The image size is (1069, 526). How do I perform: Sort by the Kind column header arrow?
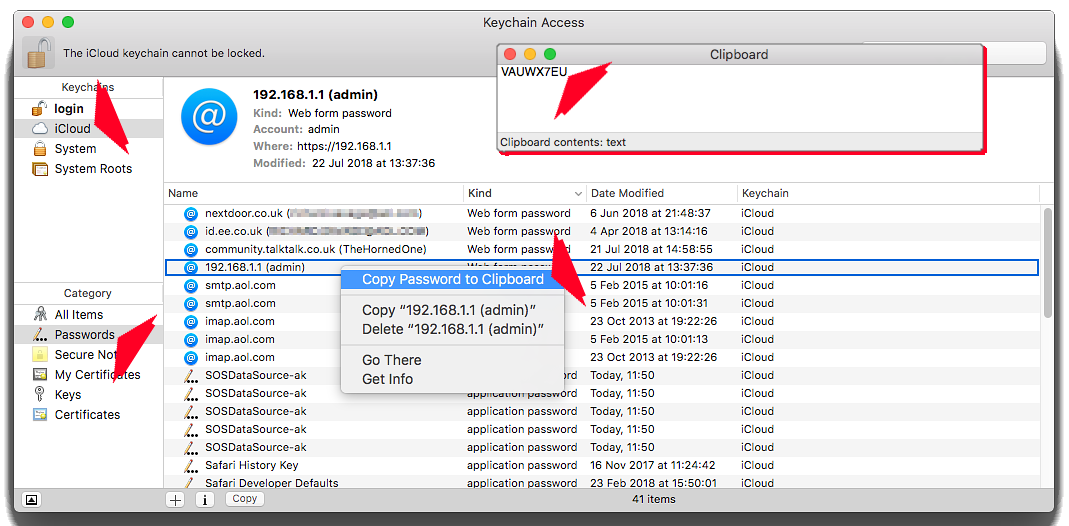tap(578, 193)
